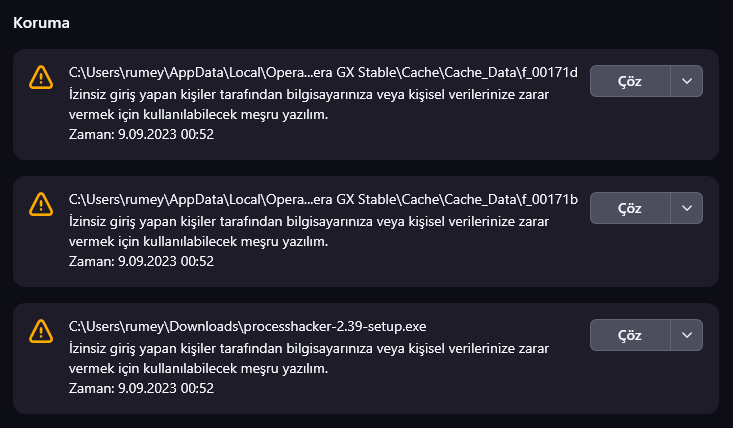The image size is (733, 428).
Task: Click Çöz for processhacker-2.39-setup.exe
Action: tap(630, 335)
